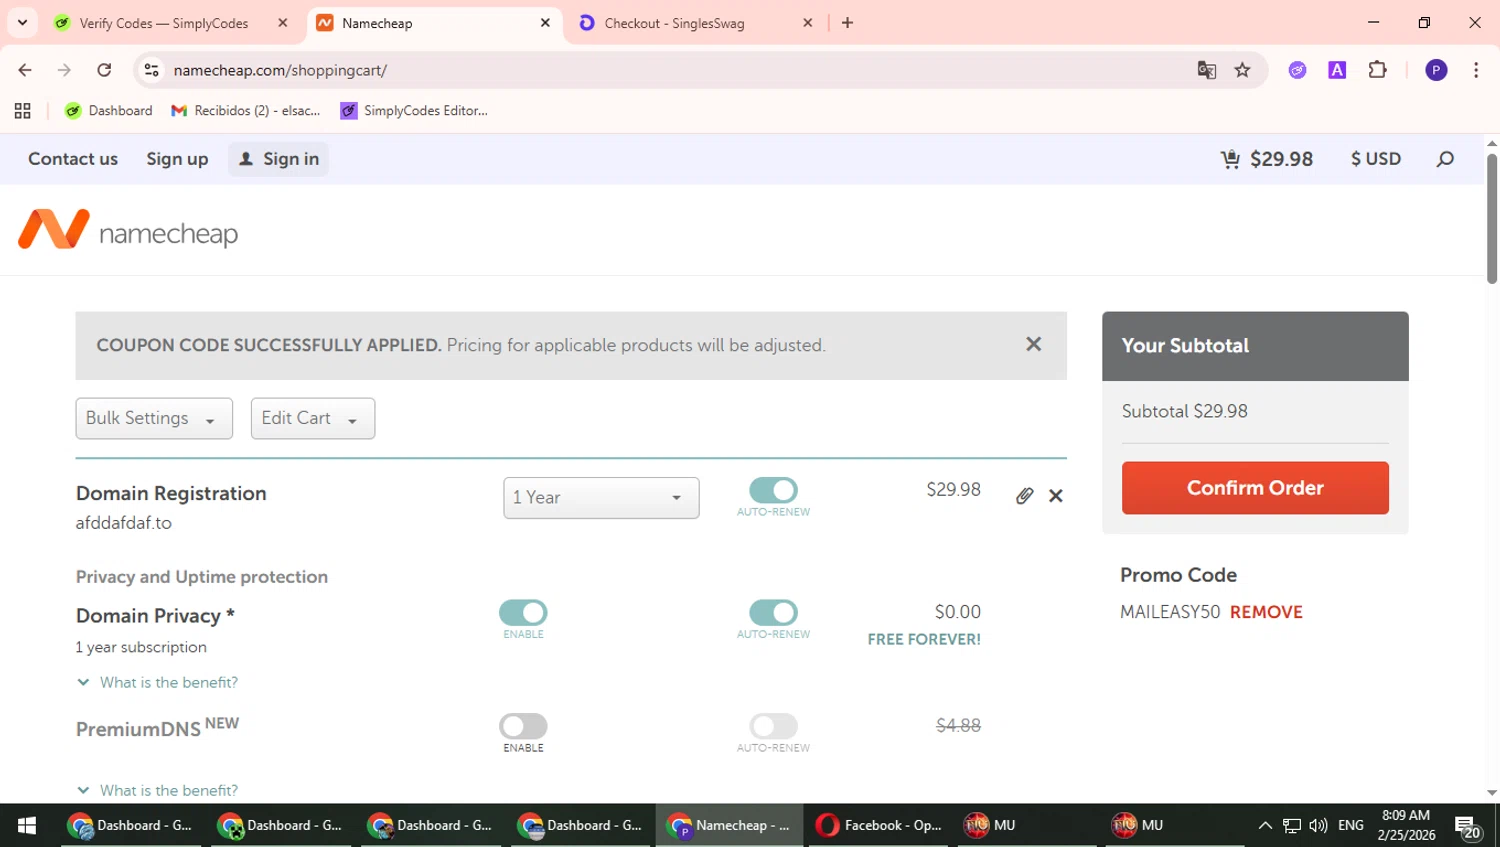Open the apps grid in bookmarks bar
1500x847 pixels.
click(22, 111)
